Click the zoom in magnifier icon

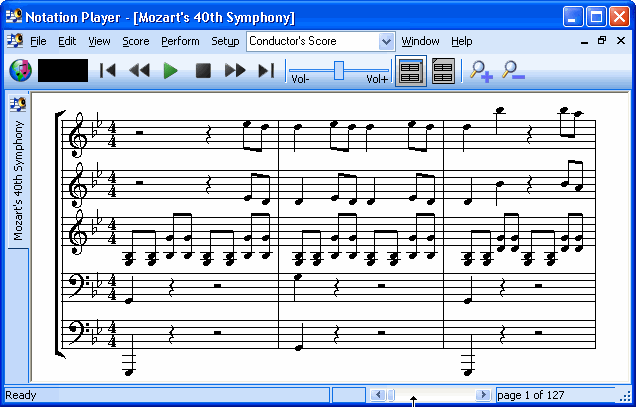481,70
